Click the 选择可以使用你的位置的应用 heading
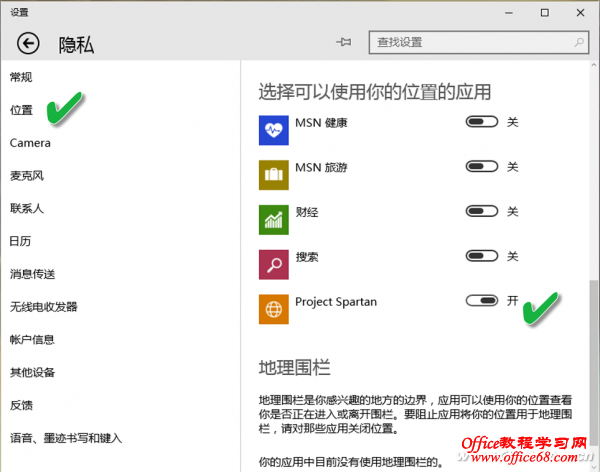The image size is (600, 472). [375, 92]
